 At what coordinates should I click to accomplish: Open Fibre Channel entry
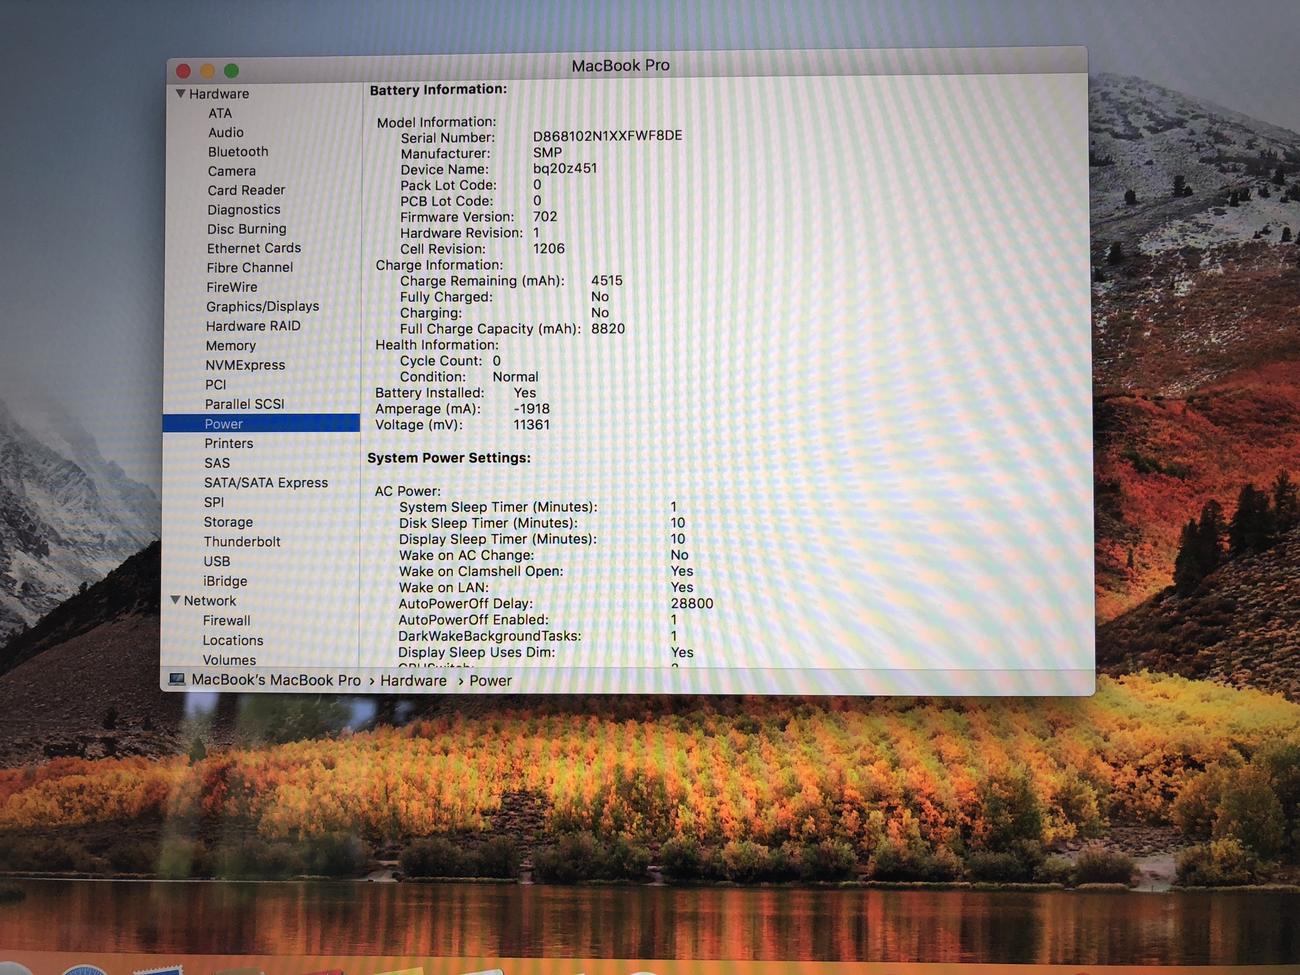(x=250, y=268)
